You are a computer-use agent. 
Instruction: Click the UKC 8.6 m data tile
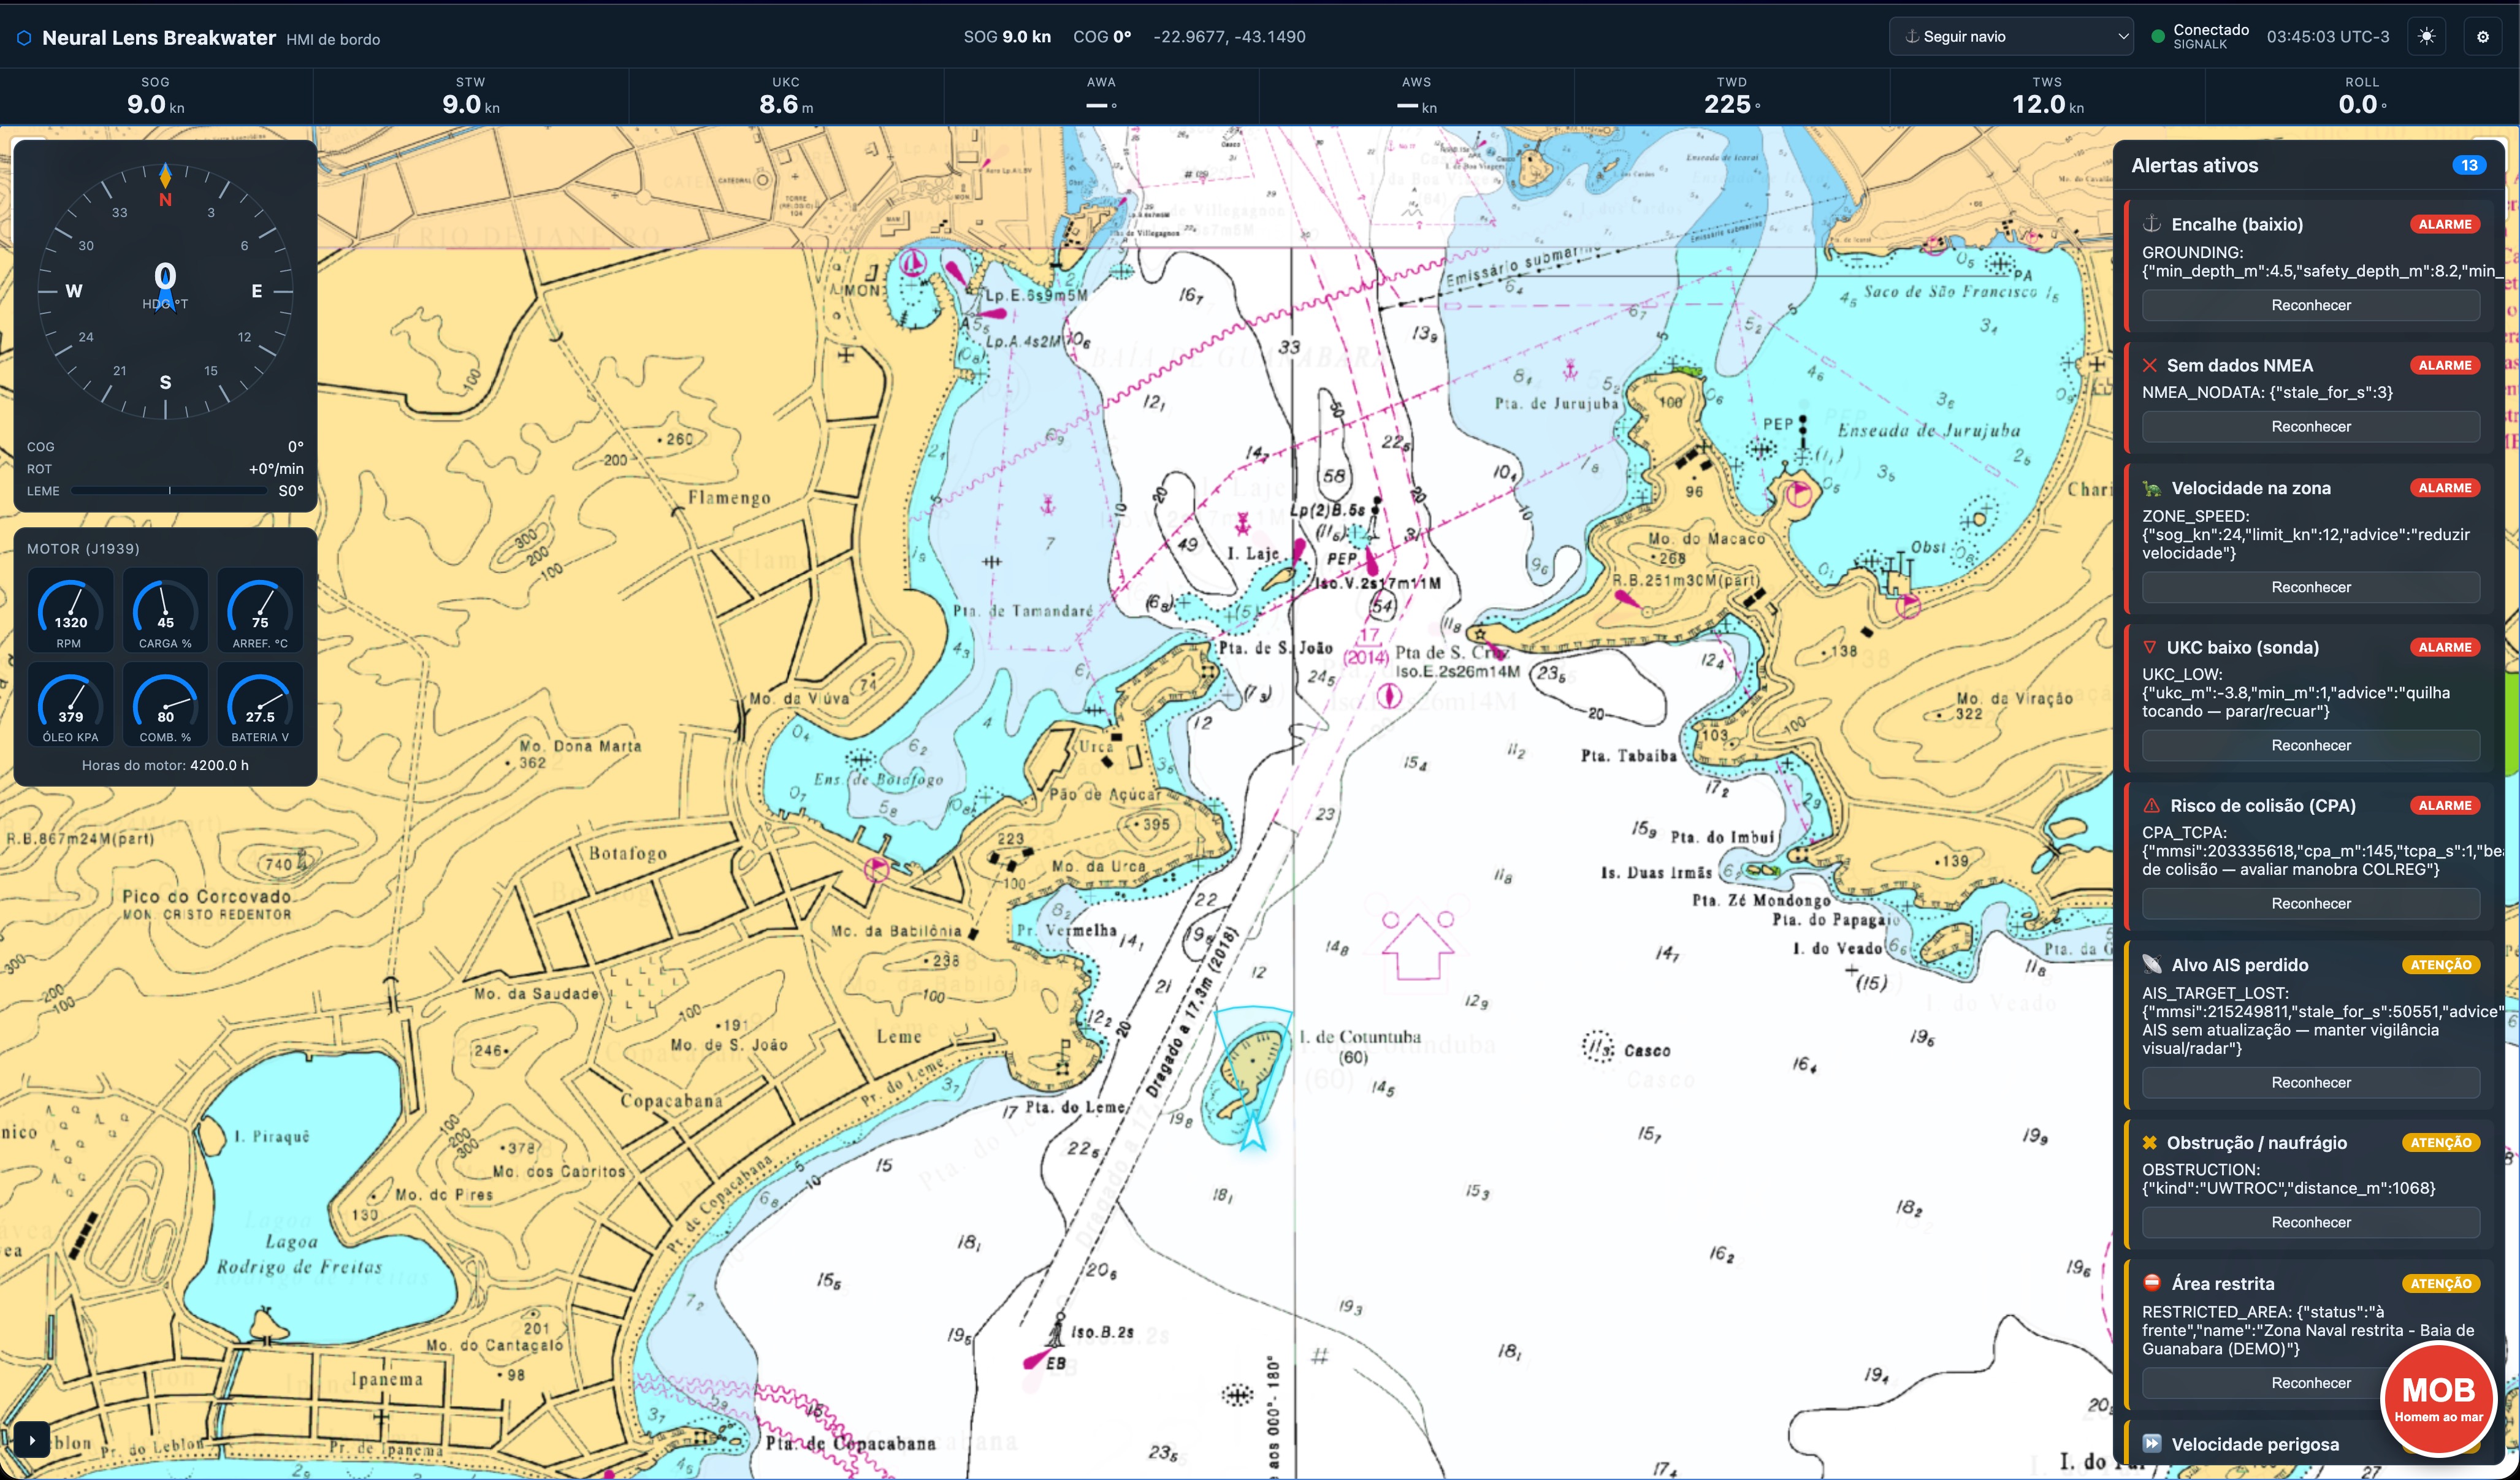[x=786, y=96]
